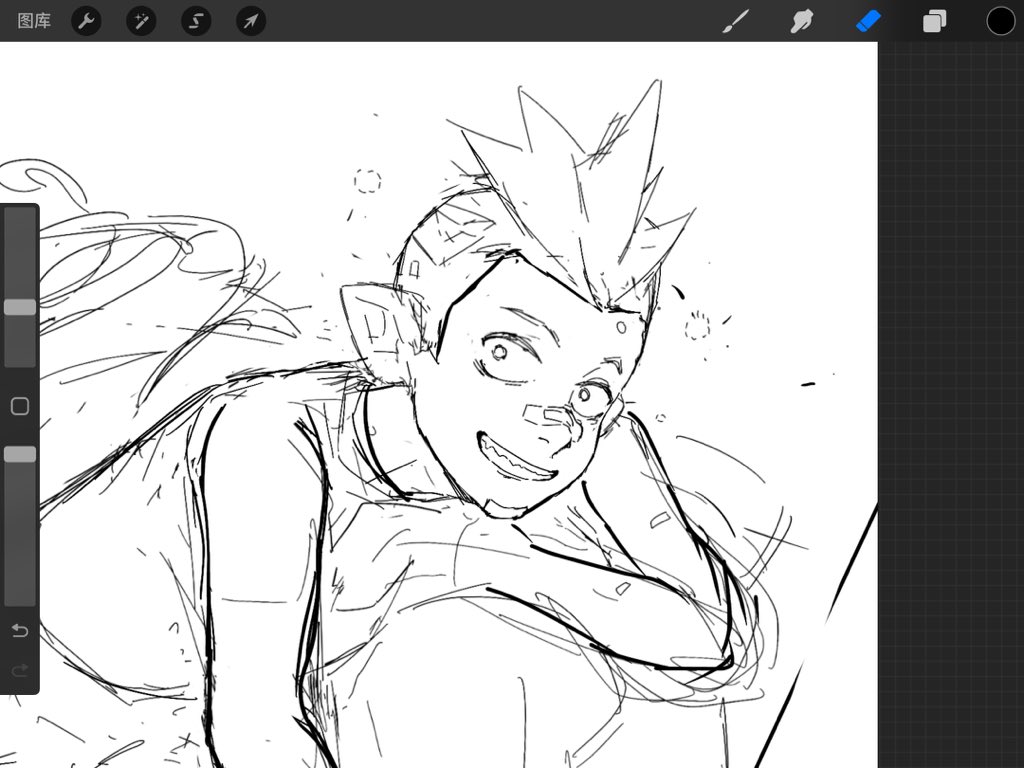Select the Brush tool
Viewport: 1024px width, 768px height.
[x=736, y=21]
